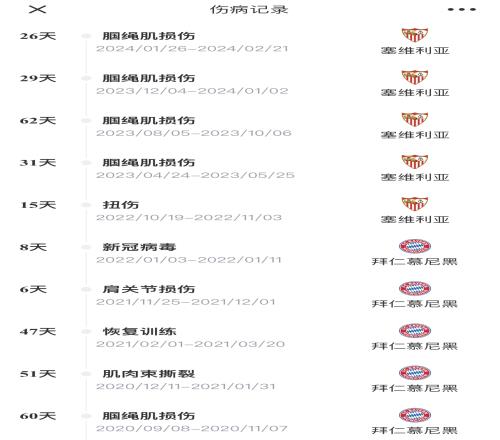Click Bayern crest beside 肩关节损伤 entry
The image size is (500, 440).
tap(415, 289)
